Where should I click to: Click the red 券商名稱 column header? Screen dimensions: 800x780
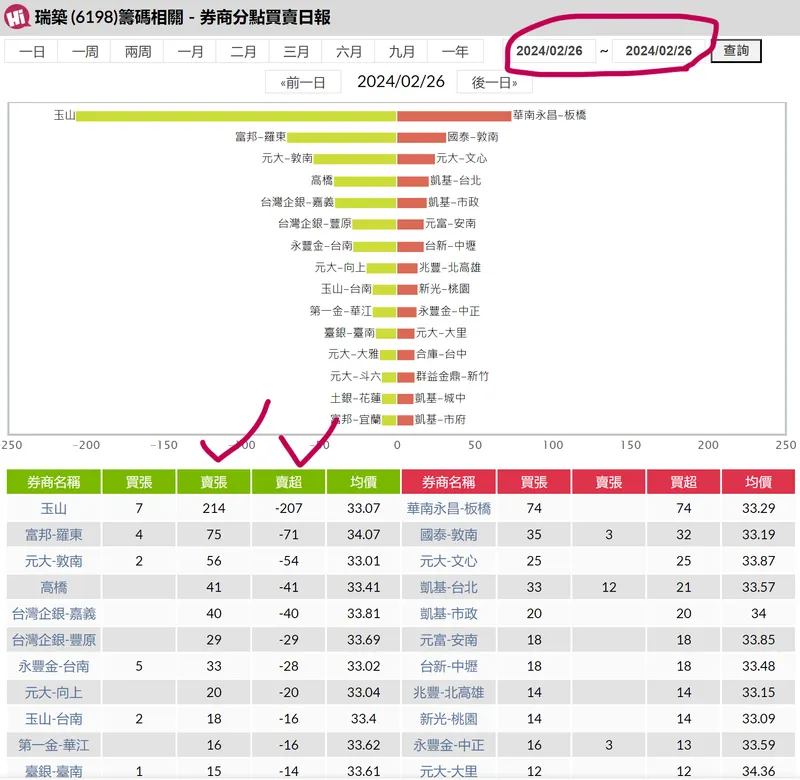(x=448, y=482)
